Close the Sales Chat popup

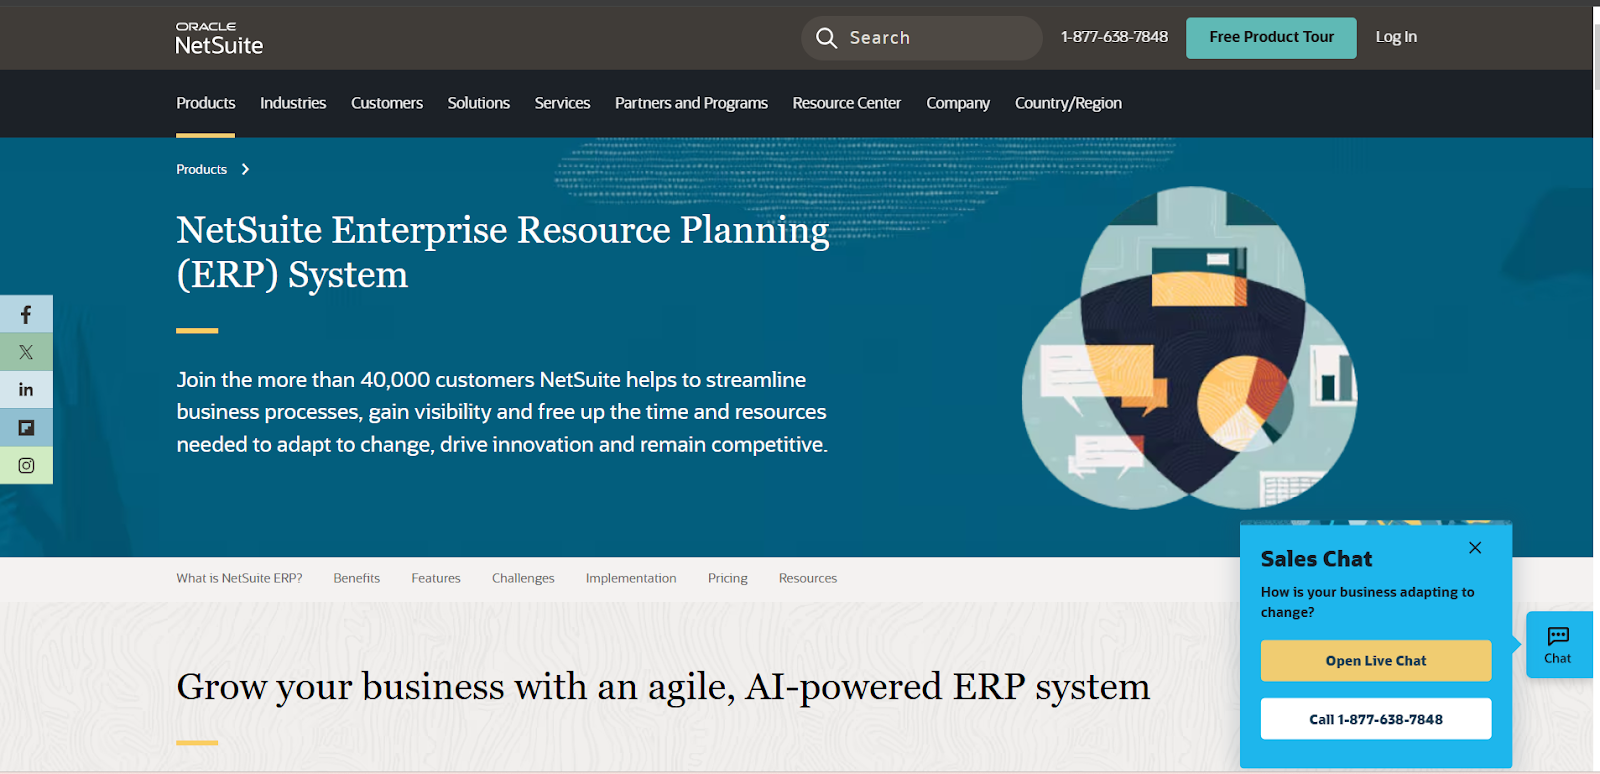[x=1475, y=548]
